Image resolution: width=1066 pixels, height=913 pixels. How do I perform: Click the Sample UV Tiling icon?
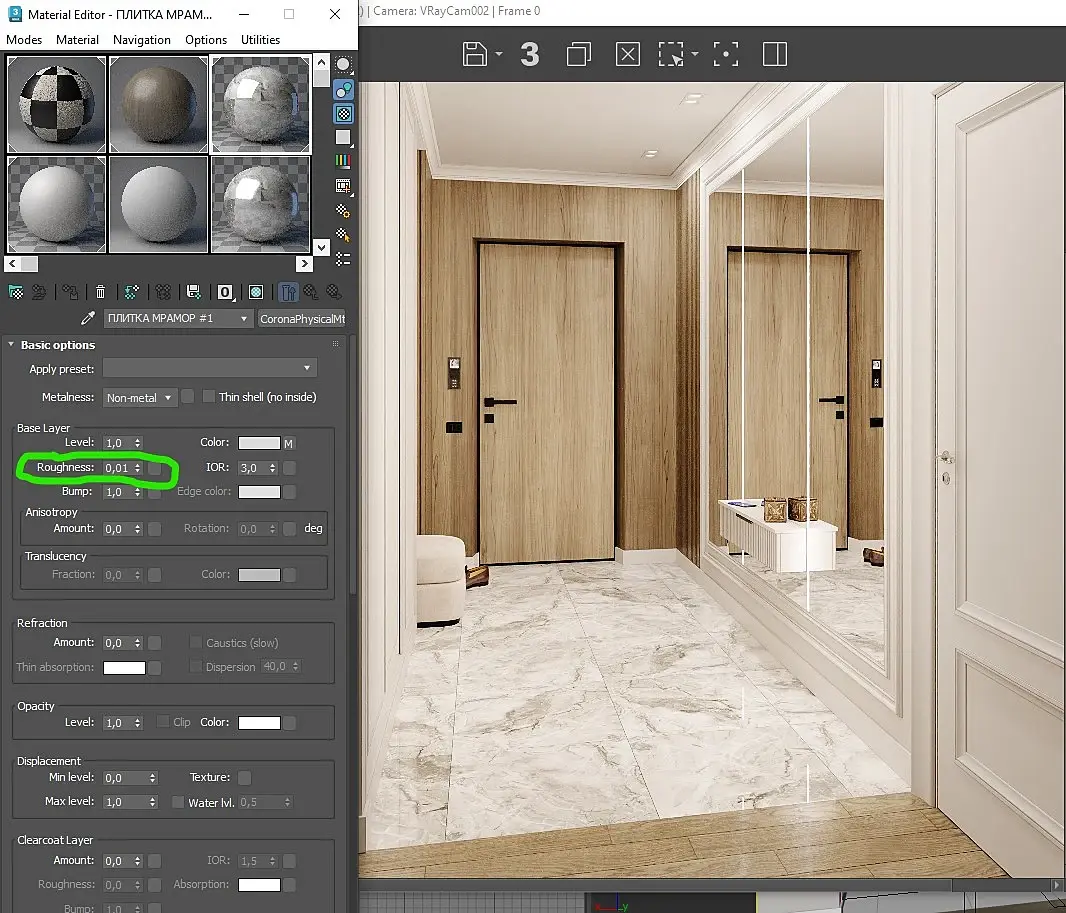coord(343,137)
